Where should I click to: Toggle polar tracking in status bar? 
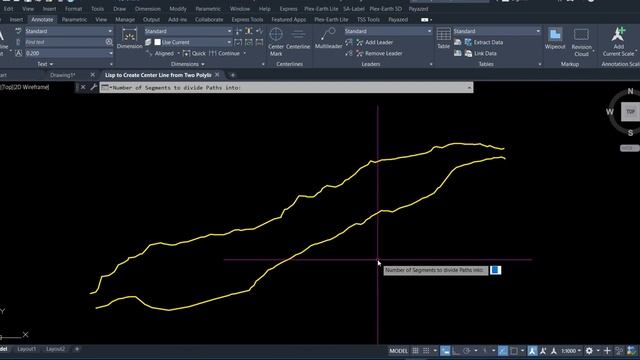(467, 351)
